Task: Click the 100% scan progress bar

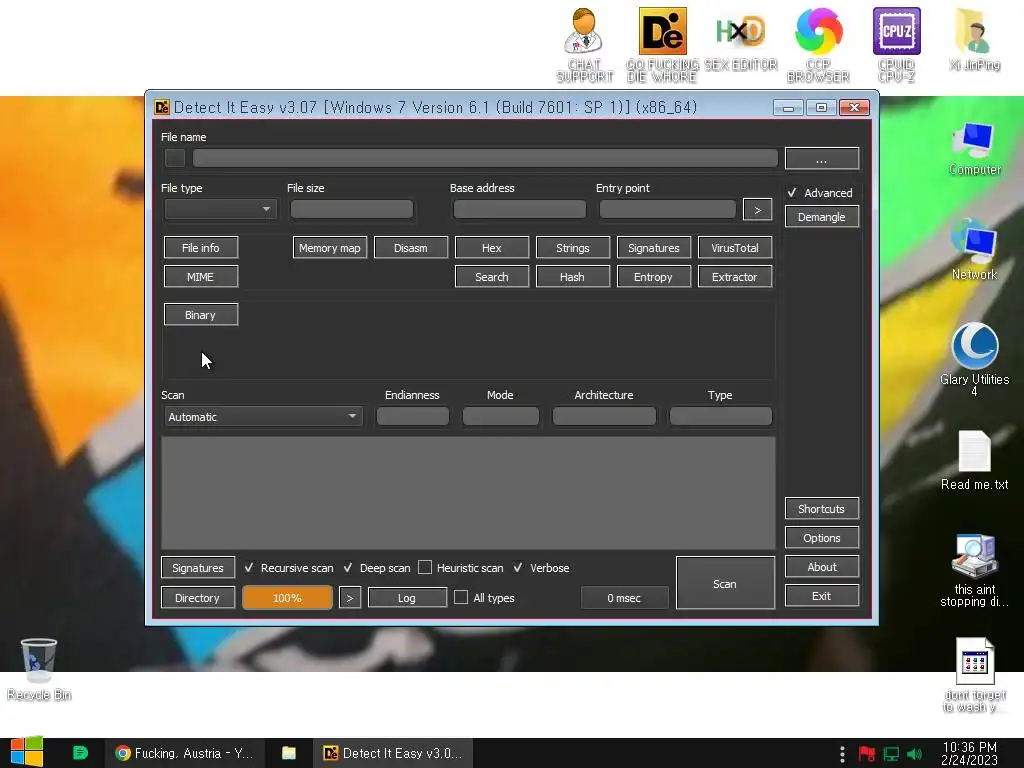Action: tap(287, 598)
